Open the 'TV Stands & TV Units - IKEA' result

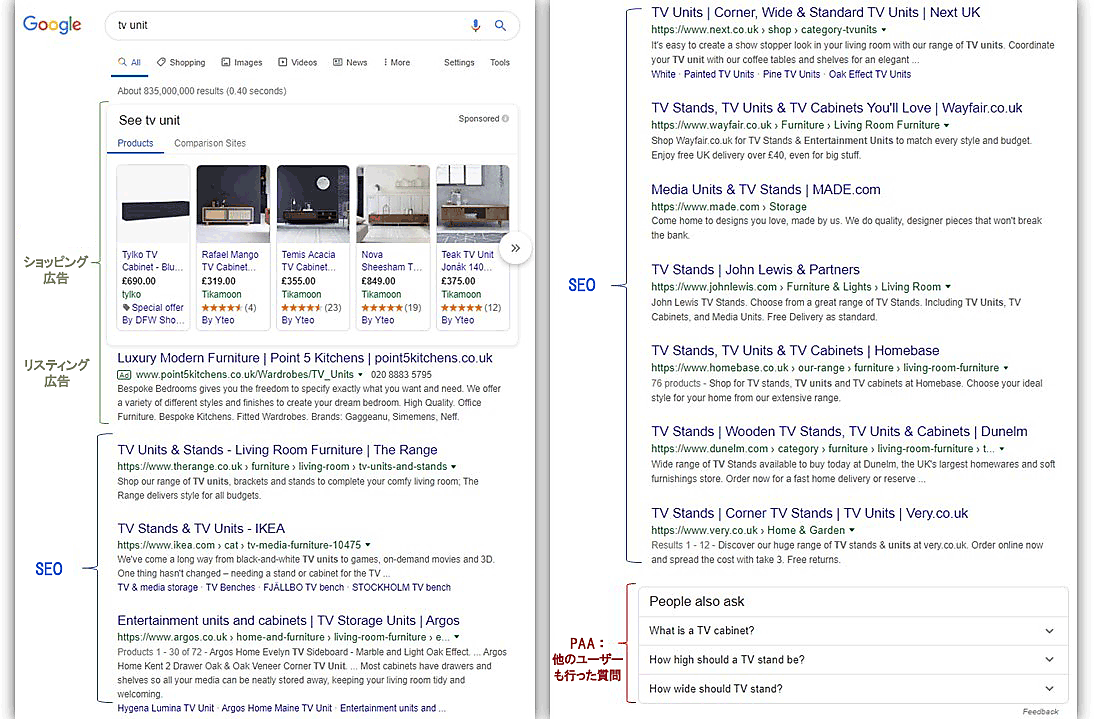[201, 528]
